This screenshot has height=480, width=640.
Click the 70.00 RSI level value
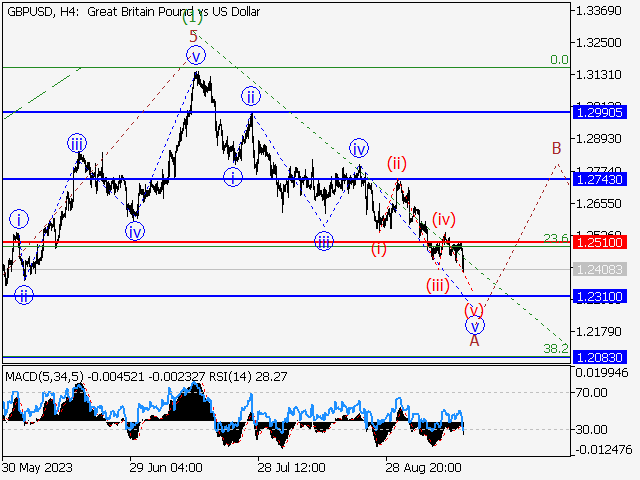coord(592,393)
